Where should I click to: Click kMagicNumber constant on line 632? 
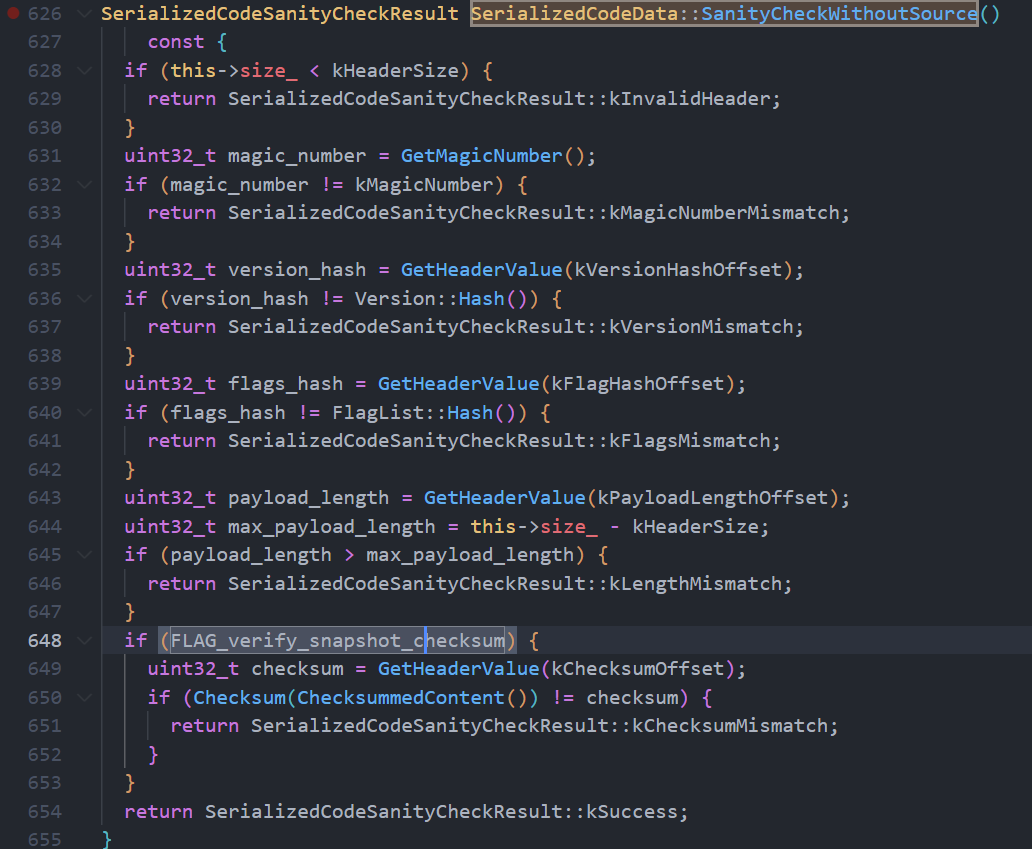424,184
